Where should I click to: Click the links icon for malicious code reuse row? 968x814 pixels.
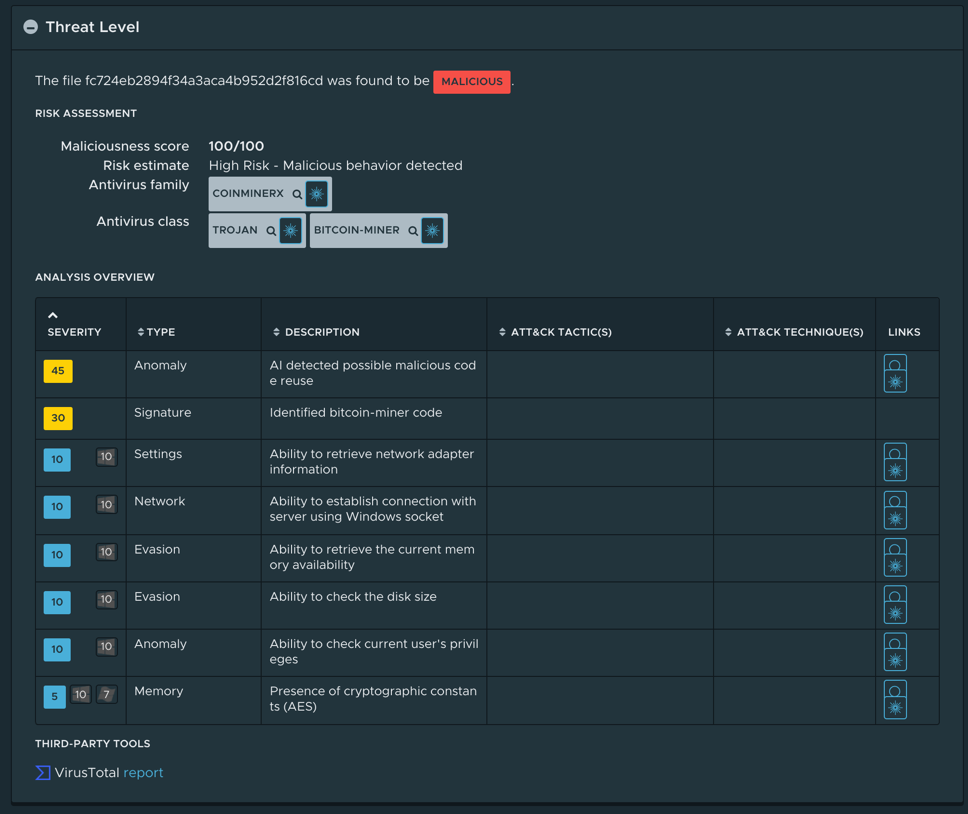[895, 374]
